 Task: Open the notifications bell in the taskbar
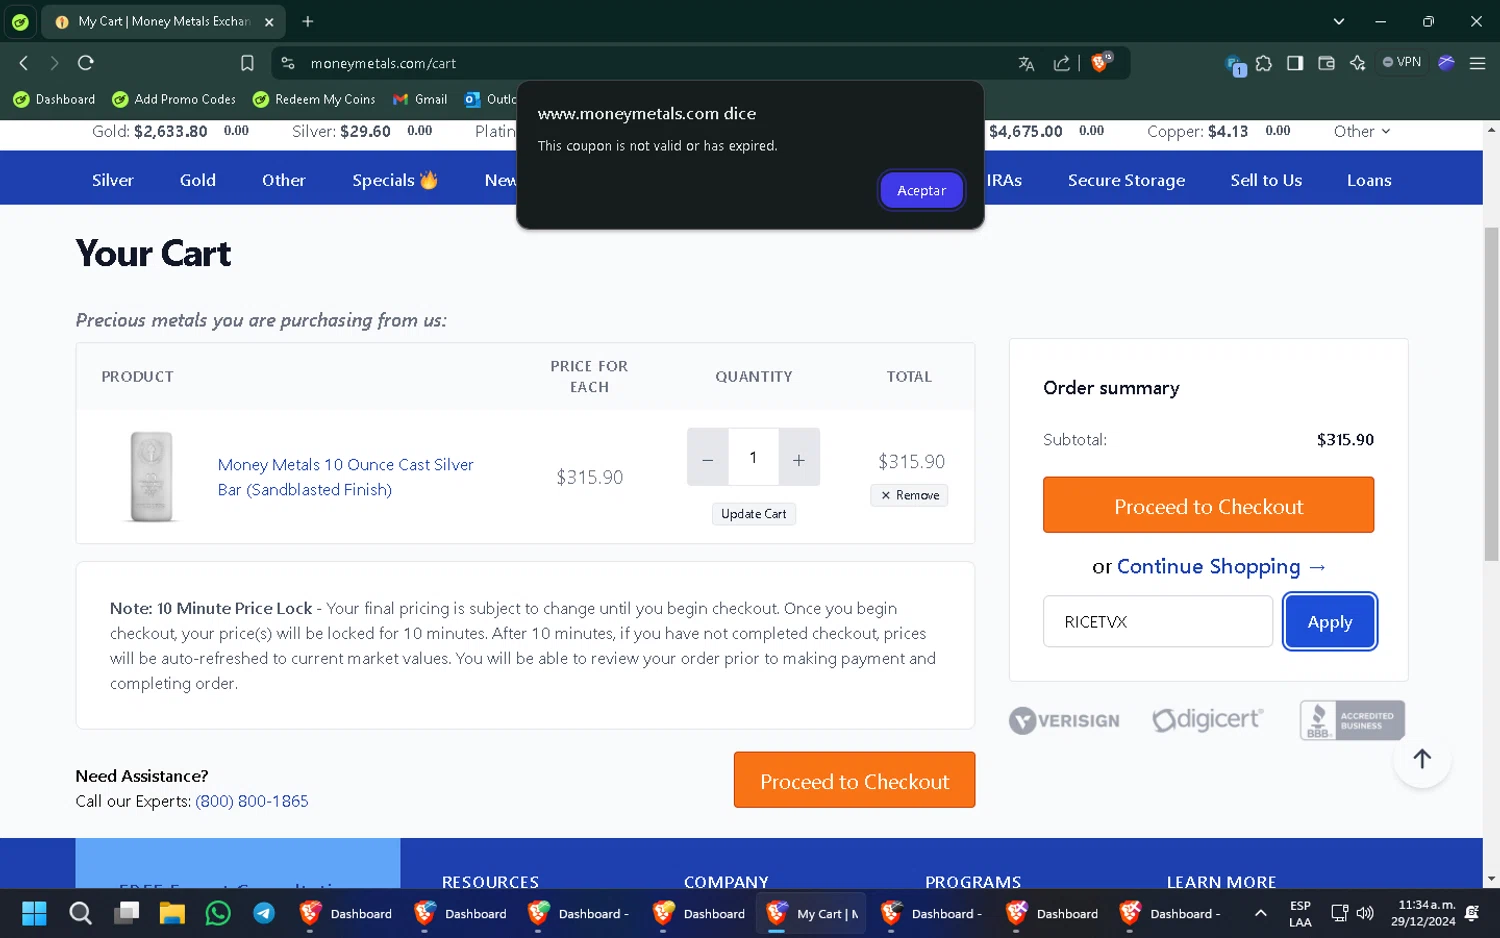(1472, 913)
